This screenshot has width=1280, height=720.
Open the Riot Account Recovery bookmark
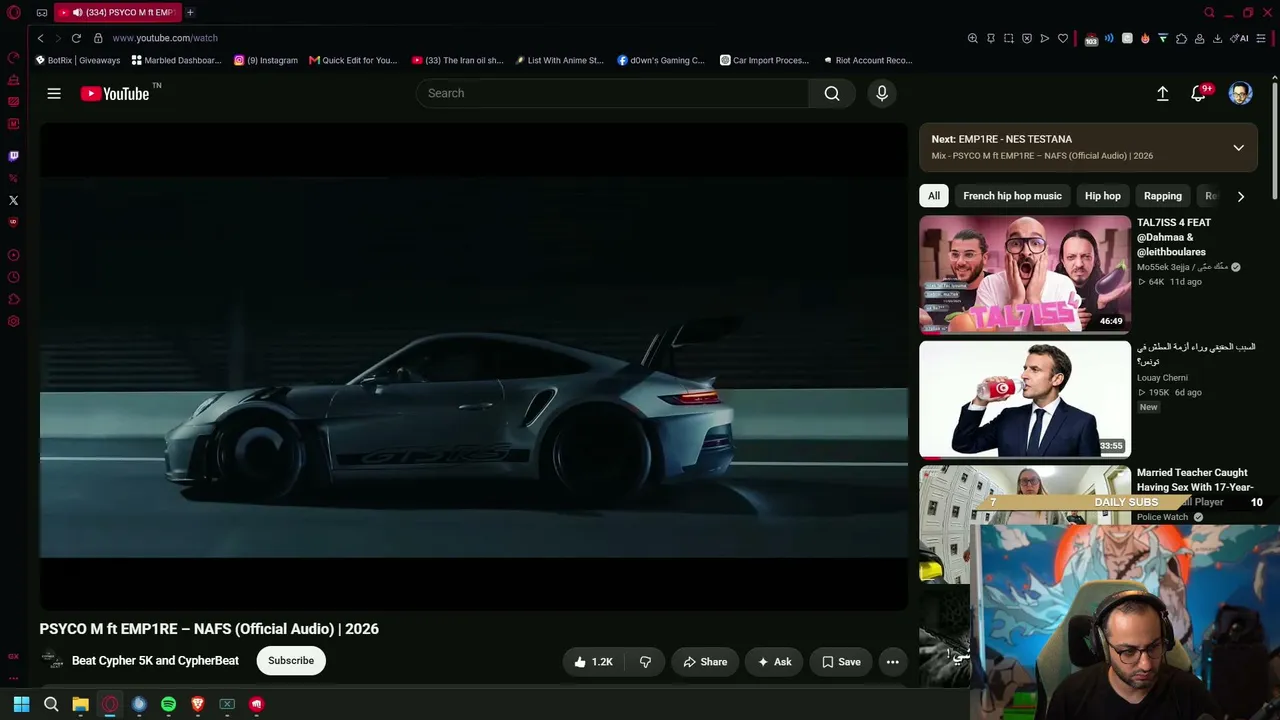point(868,60)
